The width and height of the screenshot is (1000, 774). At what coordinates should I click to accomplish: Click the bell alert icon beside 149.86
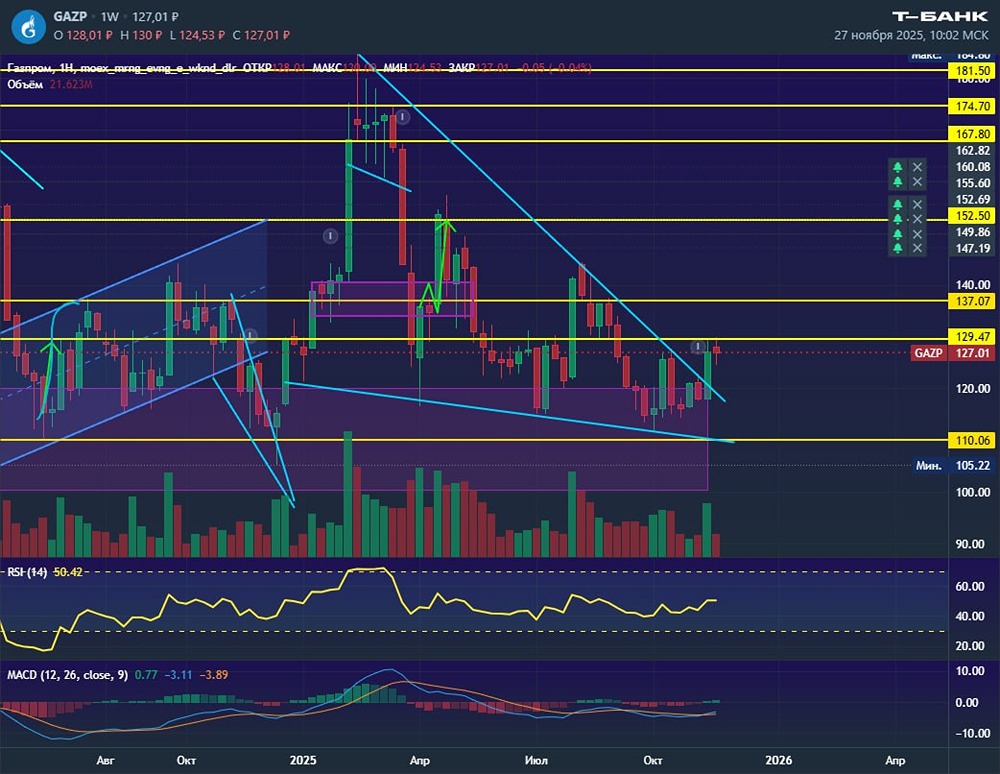pos(898,233)
